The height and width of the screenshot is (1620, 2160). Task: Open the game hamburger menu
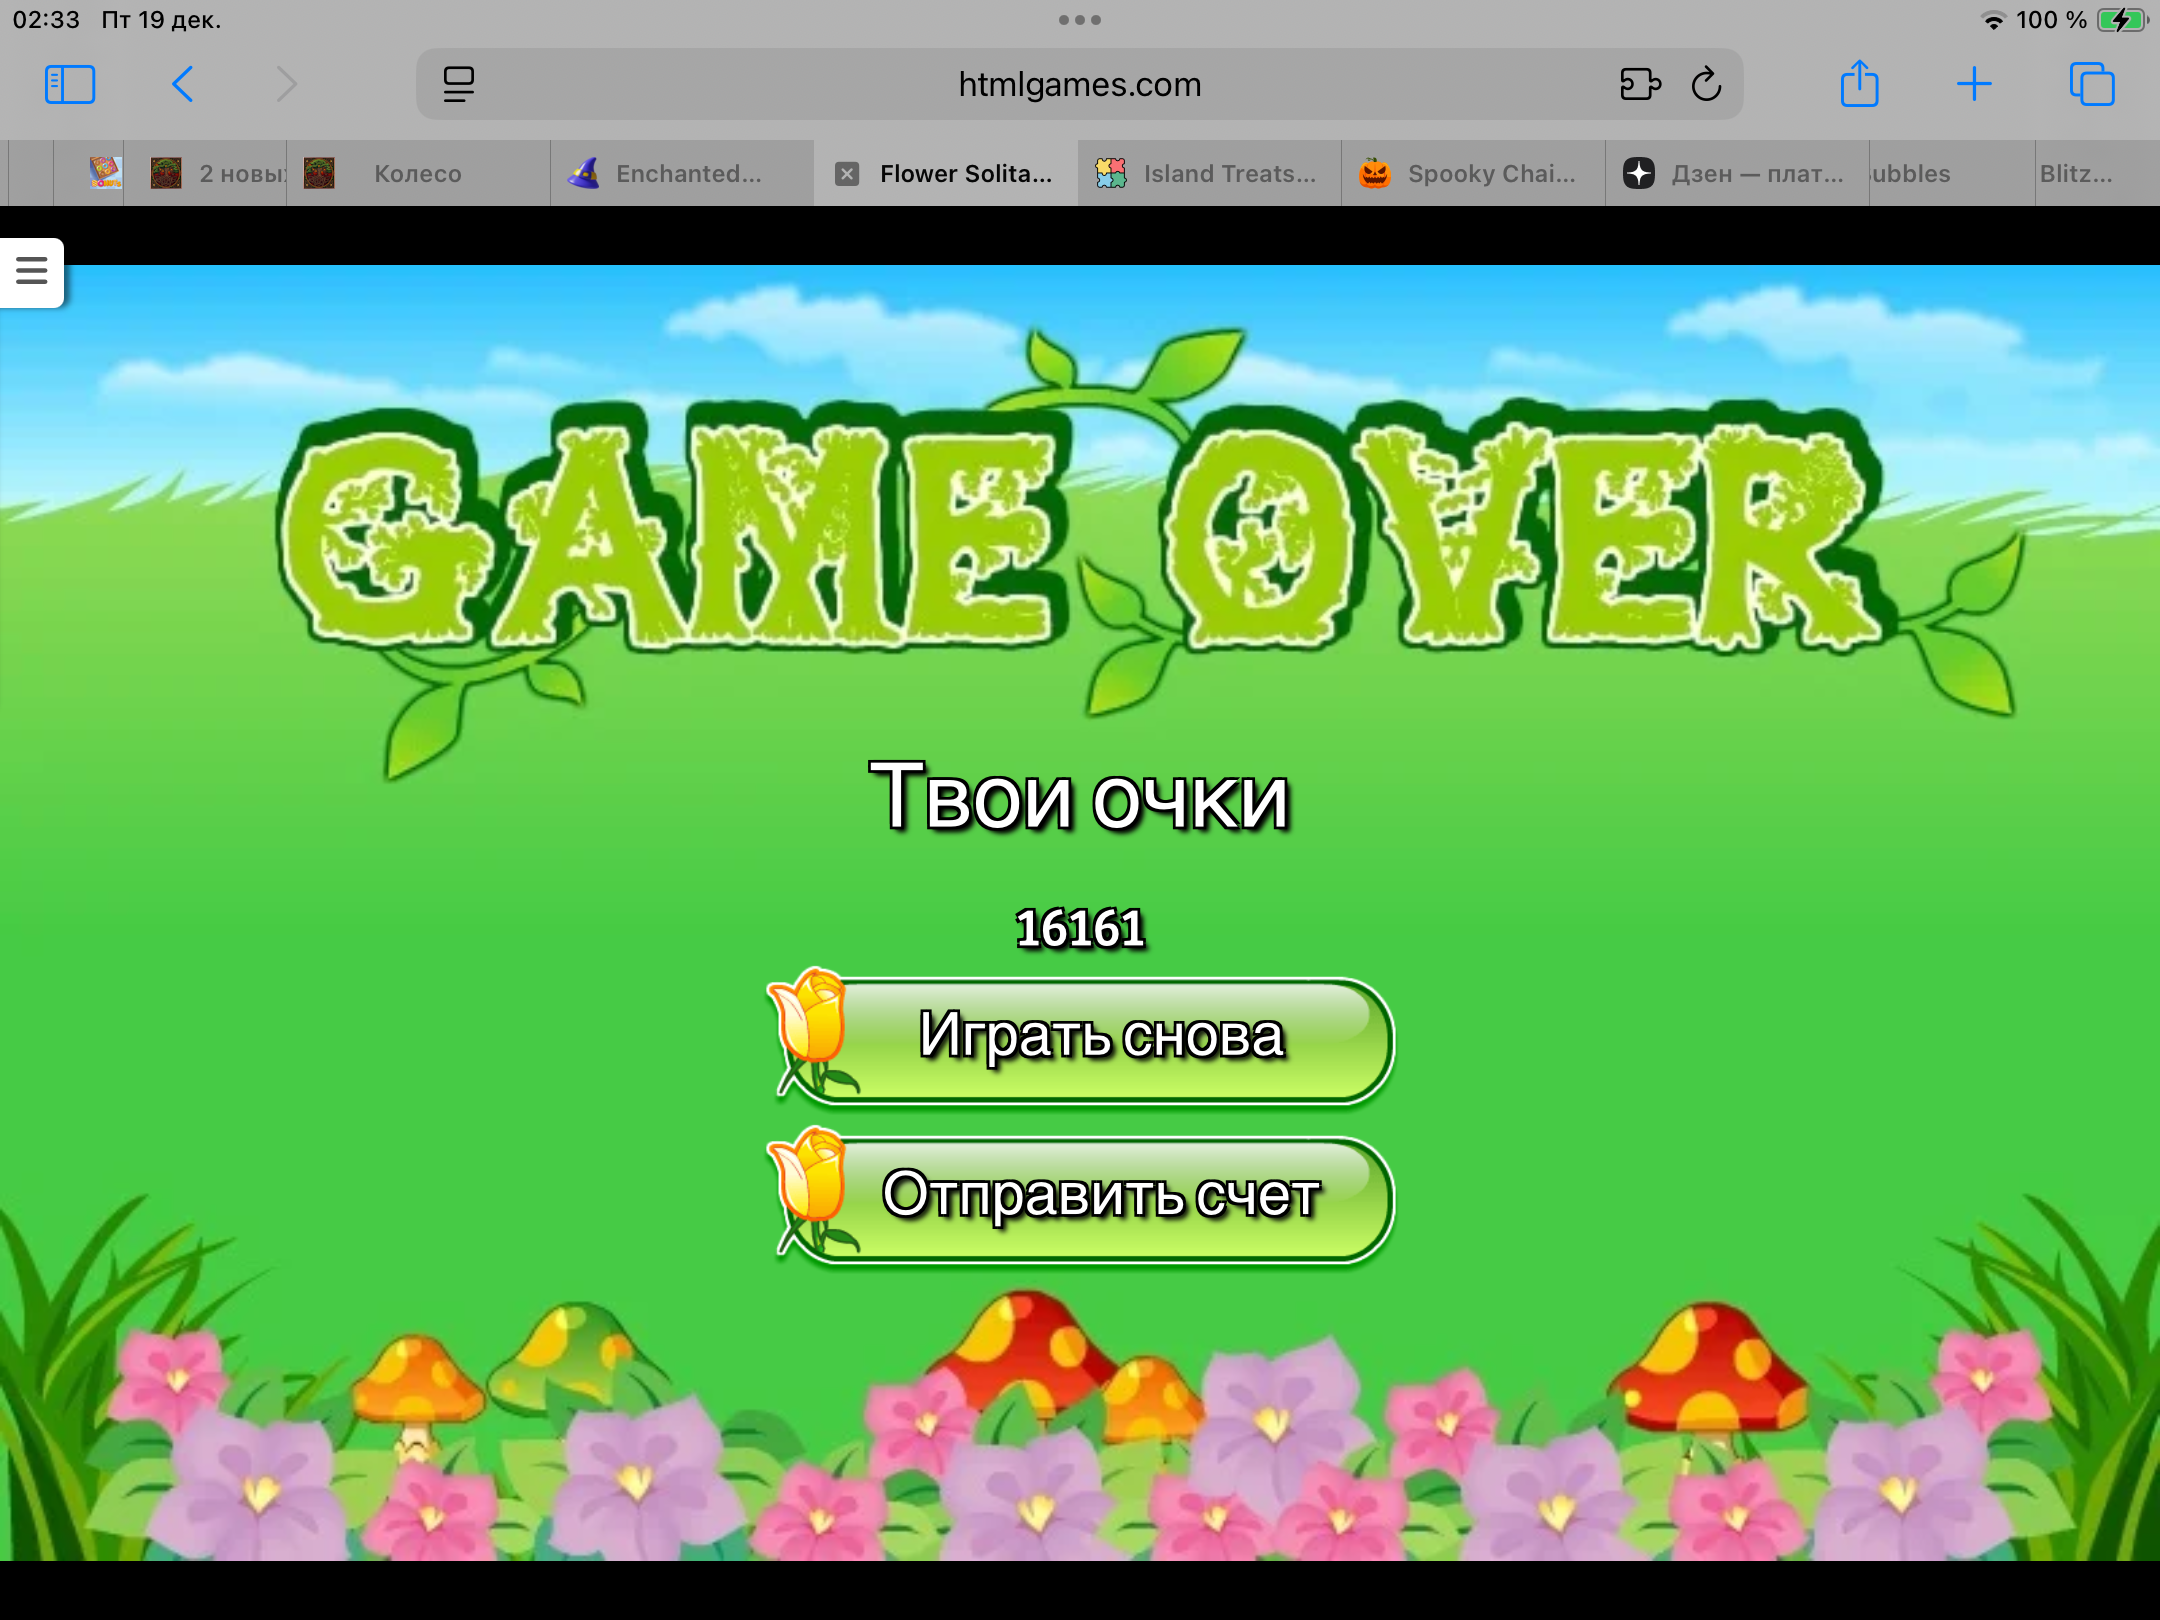[x=32, y=271]
